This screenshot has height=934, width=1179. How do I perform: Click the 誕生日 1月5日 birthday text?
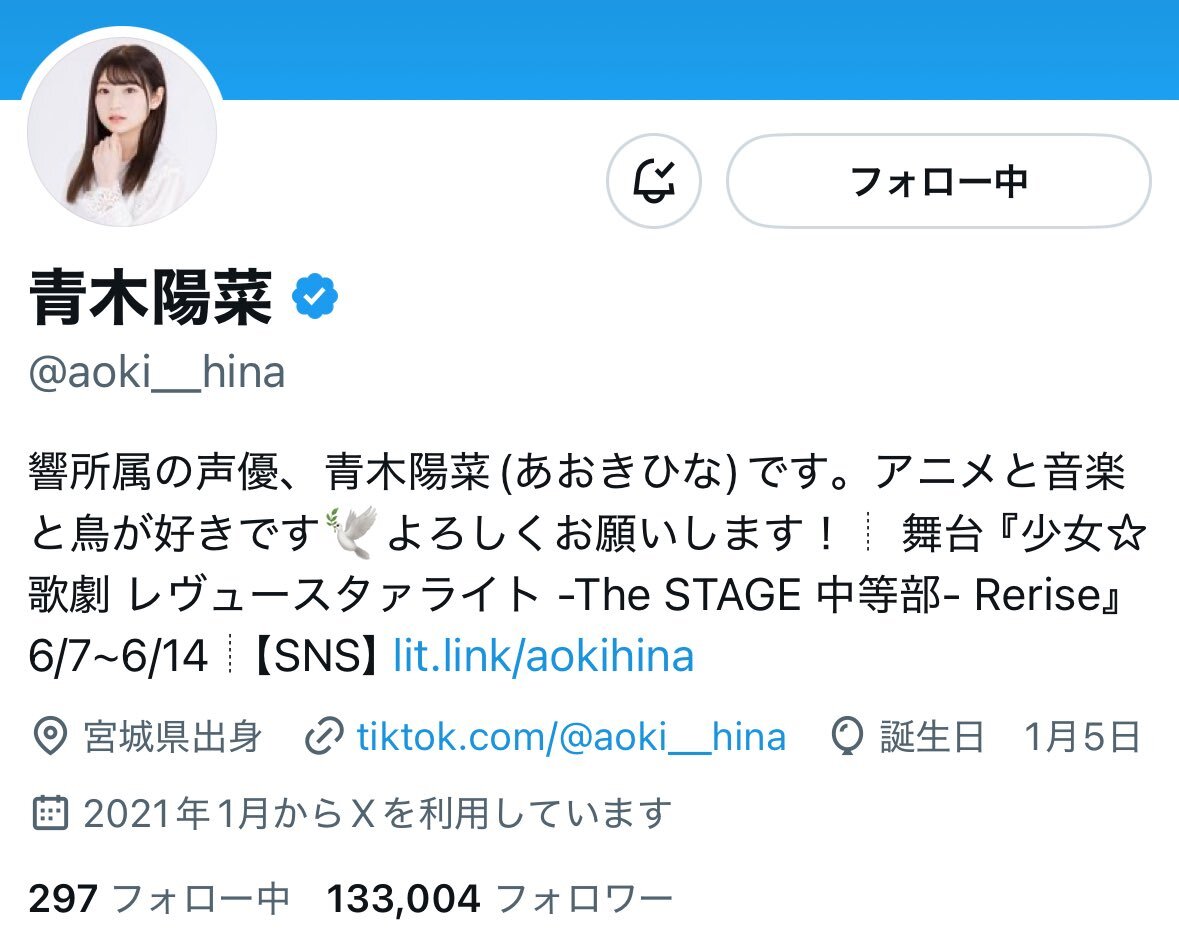1011,736
